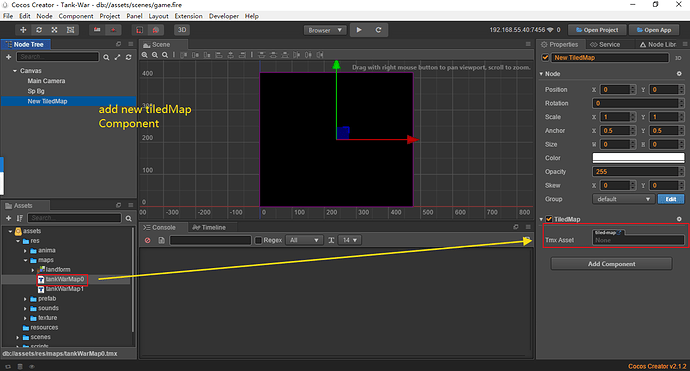Viewport: 690px width, 371px height.
Task: Click the Open Project button
Action: pos(597,30)
